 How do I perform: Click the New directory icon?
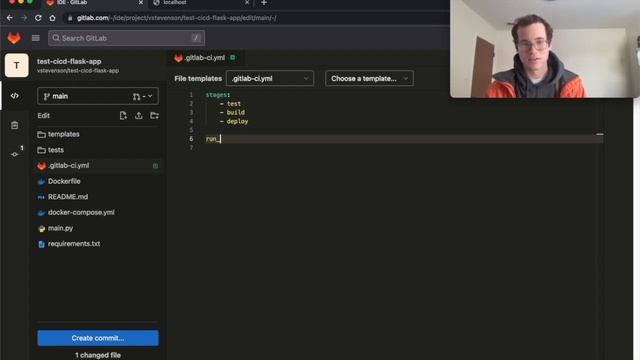tap(154, 116)
